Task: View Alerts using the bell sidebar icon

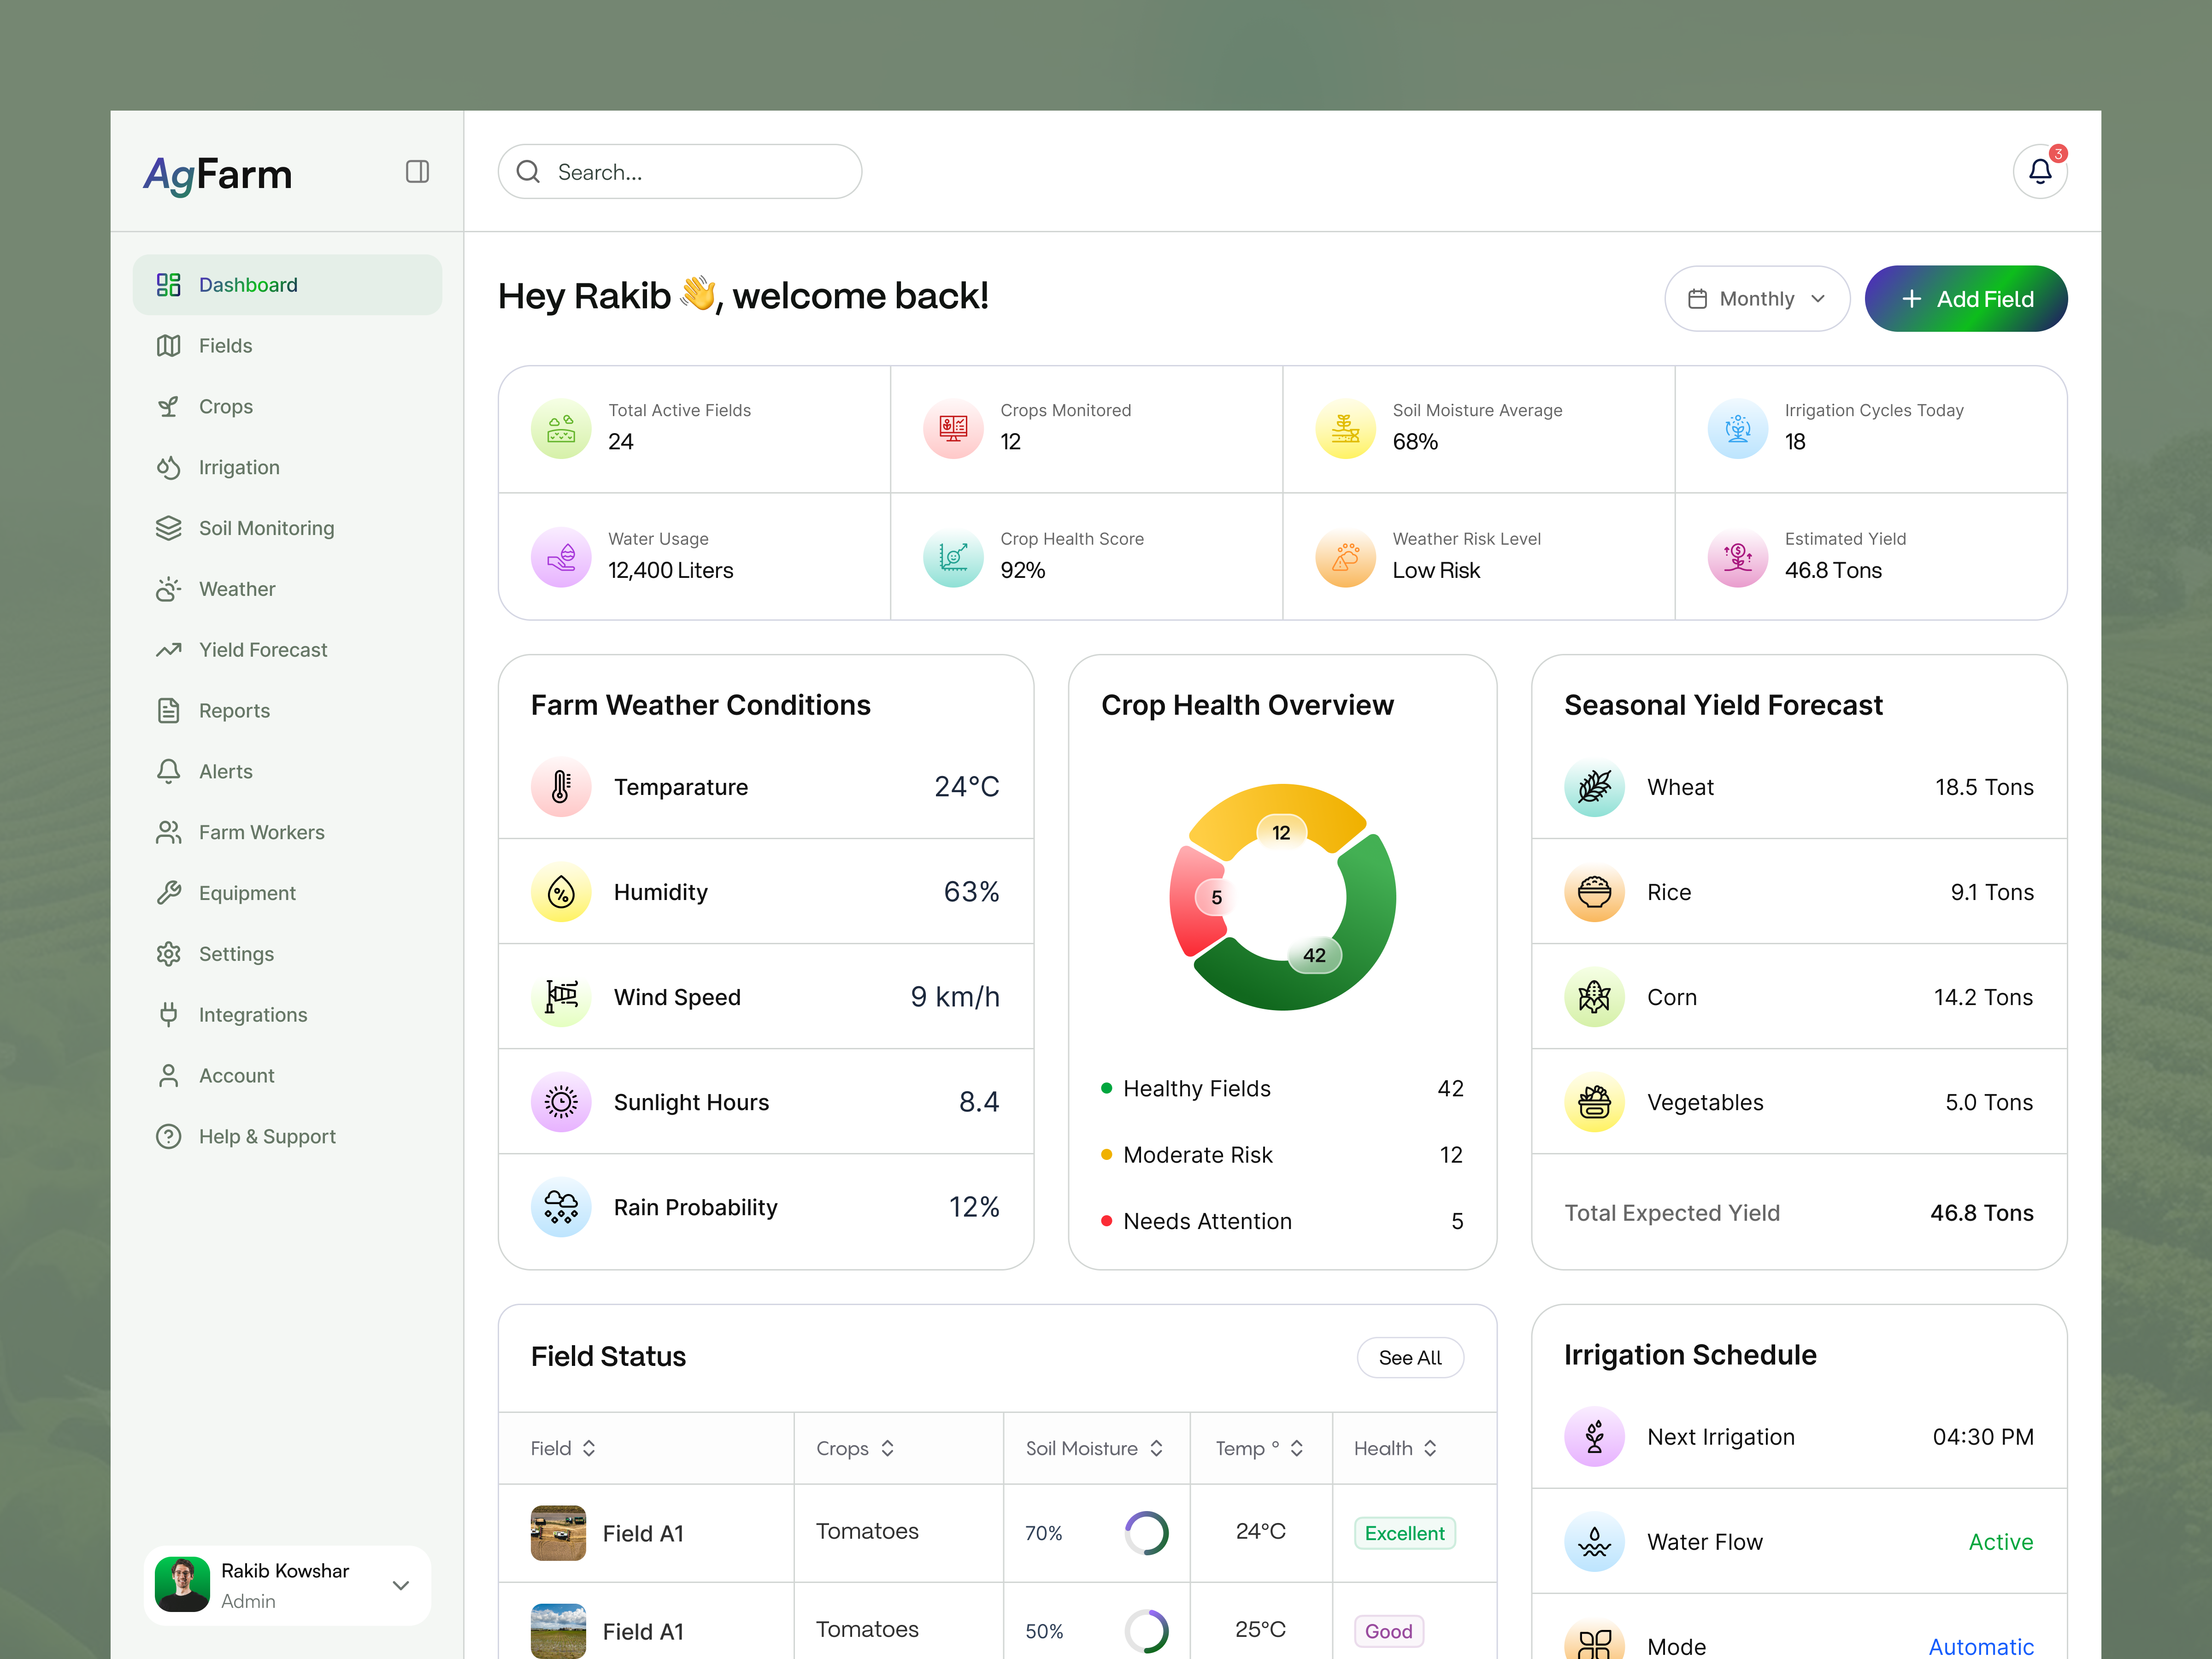Action: 226,771
